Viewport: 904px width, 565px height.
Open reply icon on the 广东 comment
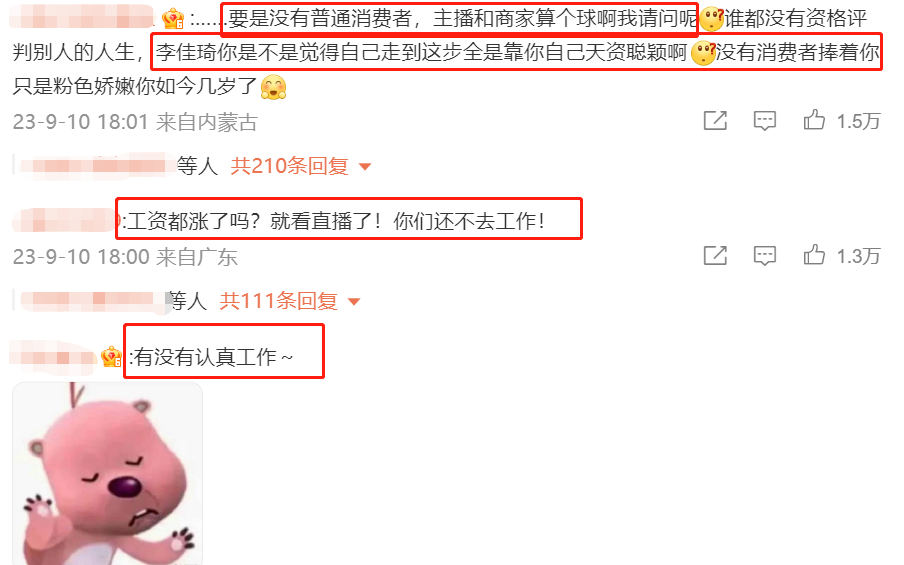click(764, 255)
